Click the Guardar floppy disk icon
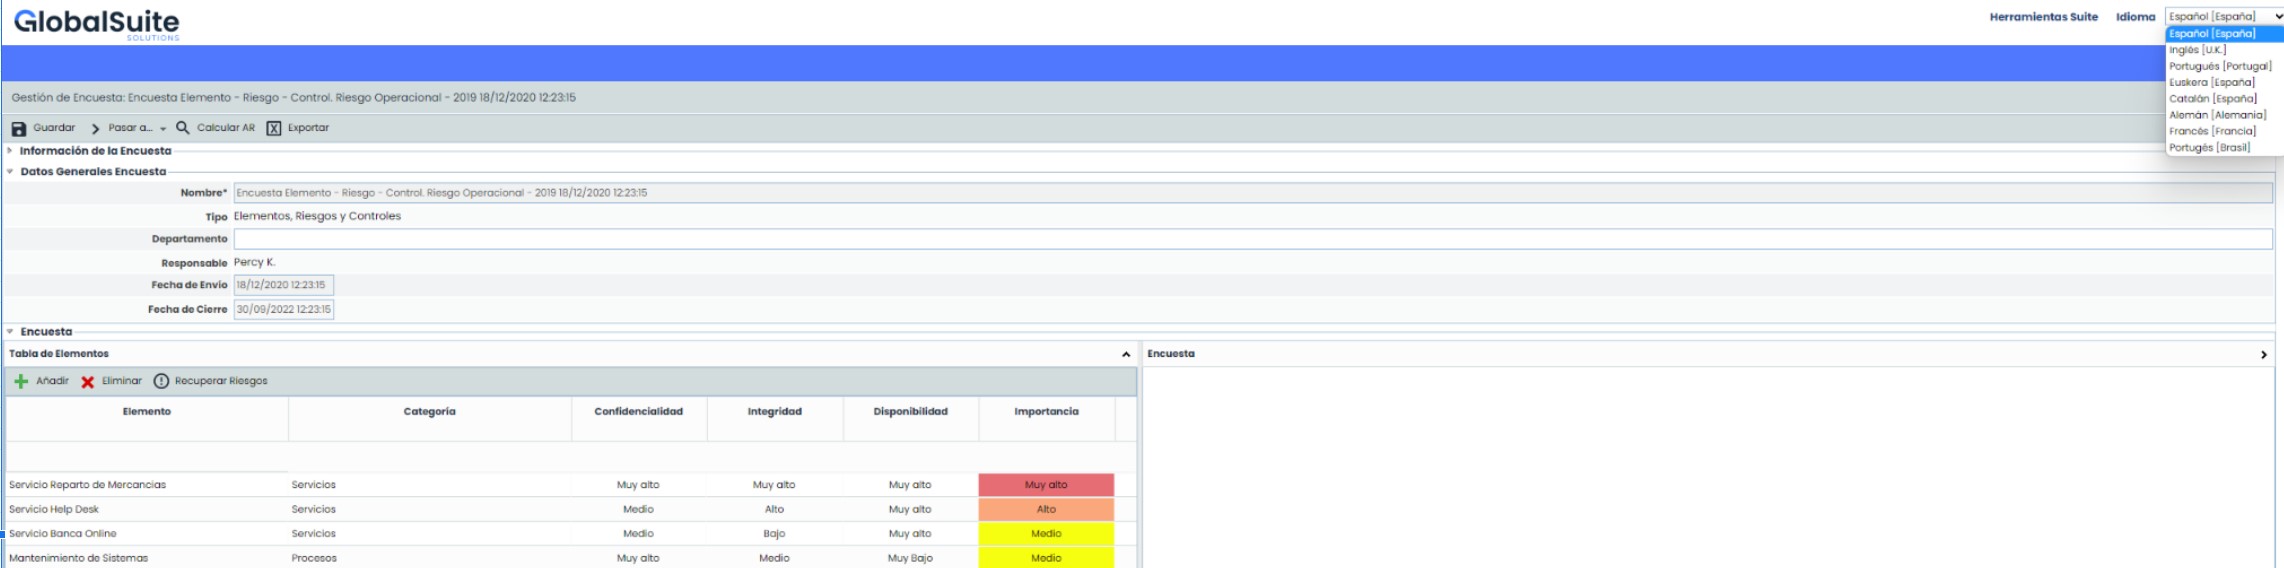2284x568 pixels. 18,129
